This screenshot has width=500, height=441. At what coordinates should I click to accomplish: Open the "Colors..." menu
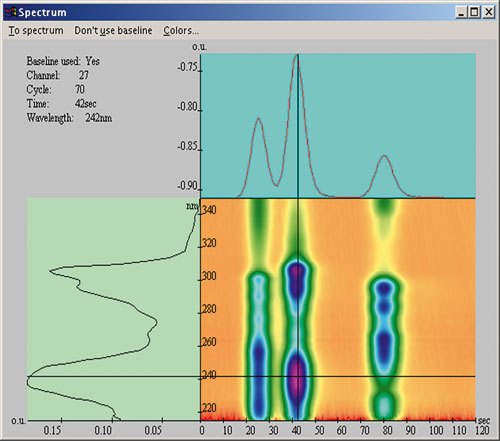pos(181,30)
